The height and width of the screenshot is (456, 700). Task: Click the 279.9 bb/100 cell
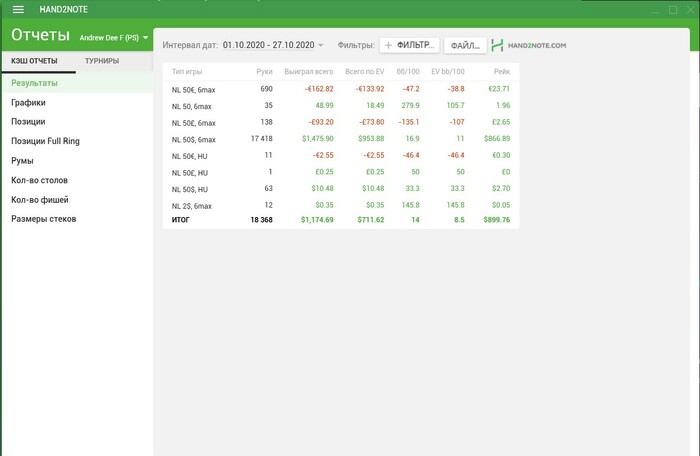[x=410, y=106]
